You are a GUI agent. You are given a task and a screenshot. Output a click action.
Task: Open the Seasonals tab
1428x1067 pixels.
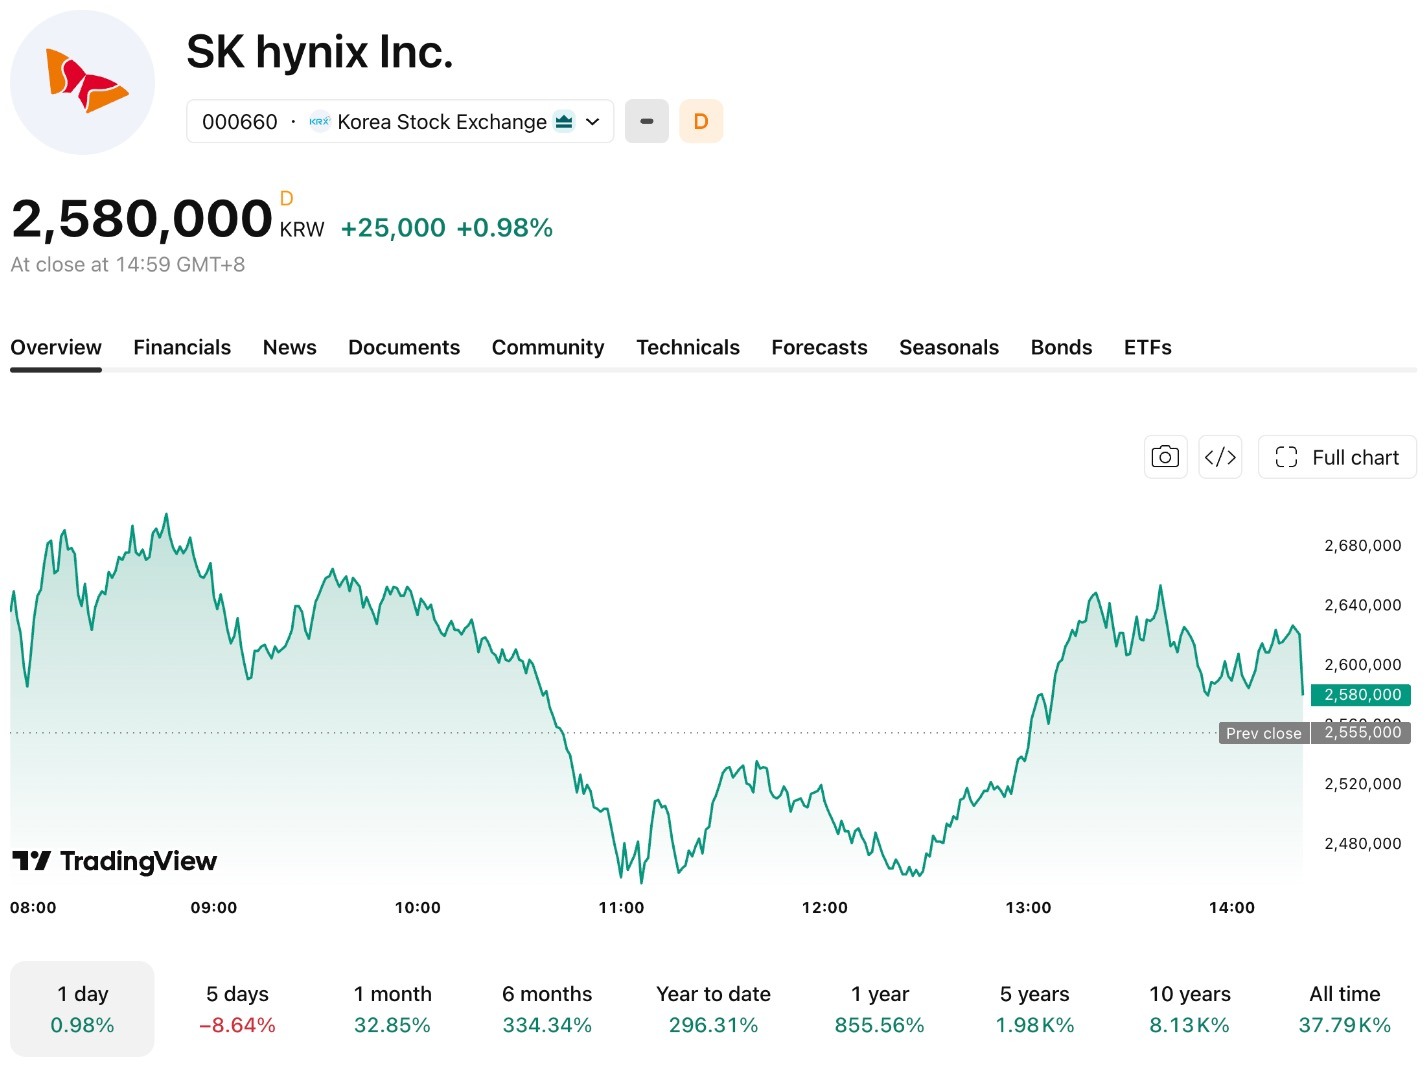[x=949, y=347]
